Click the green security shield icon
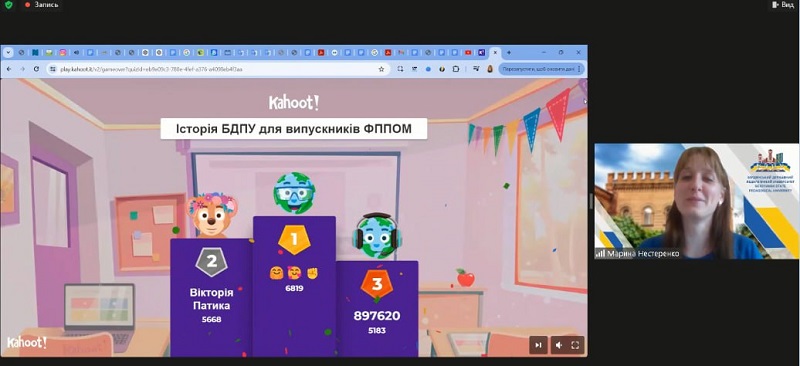800x366 pixels. click(x=8, y=5)
